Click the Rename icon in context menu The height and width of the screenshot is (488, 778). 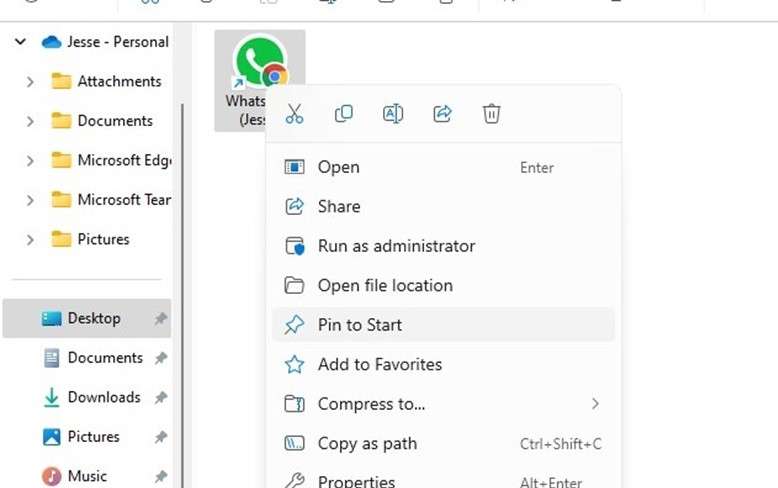click(393, 114)
